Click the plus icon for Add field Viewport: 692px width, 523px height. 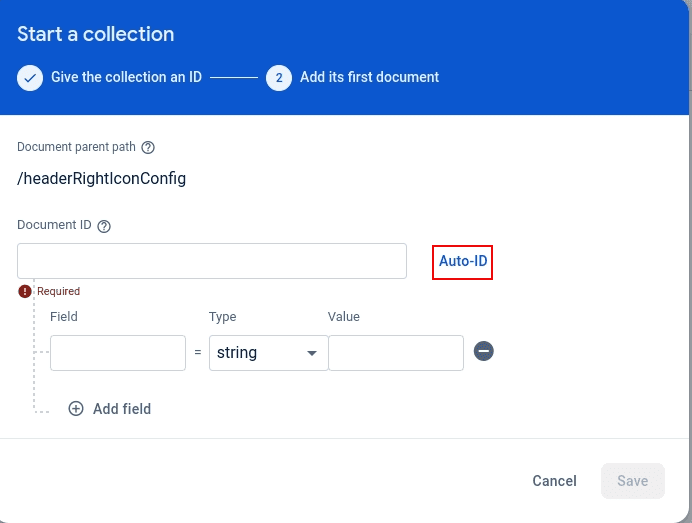(x=76, y=408)
